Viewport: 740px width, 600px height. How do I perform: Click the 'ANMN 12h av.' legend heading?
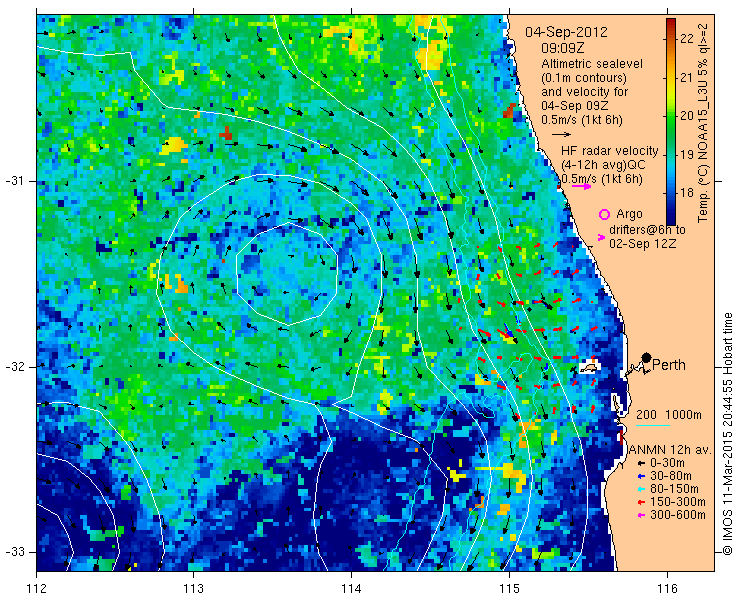670,450
